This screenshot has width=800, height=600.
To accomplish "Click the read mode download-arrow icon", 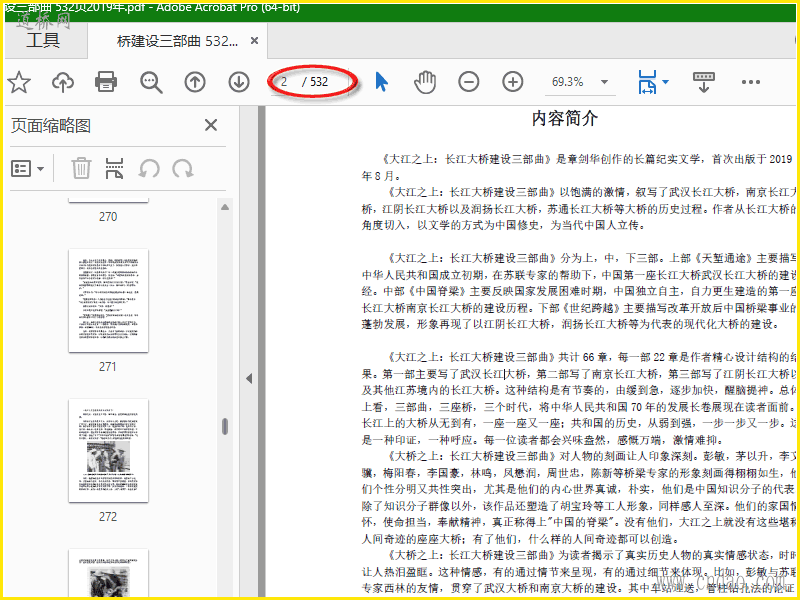I will tap(704, 82).
